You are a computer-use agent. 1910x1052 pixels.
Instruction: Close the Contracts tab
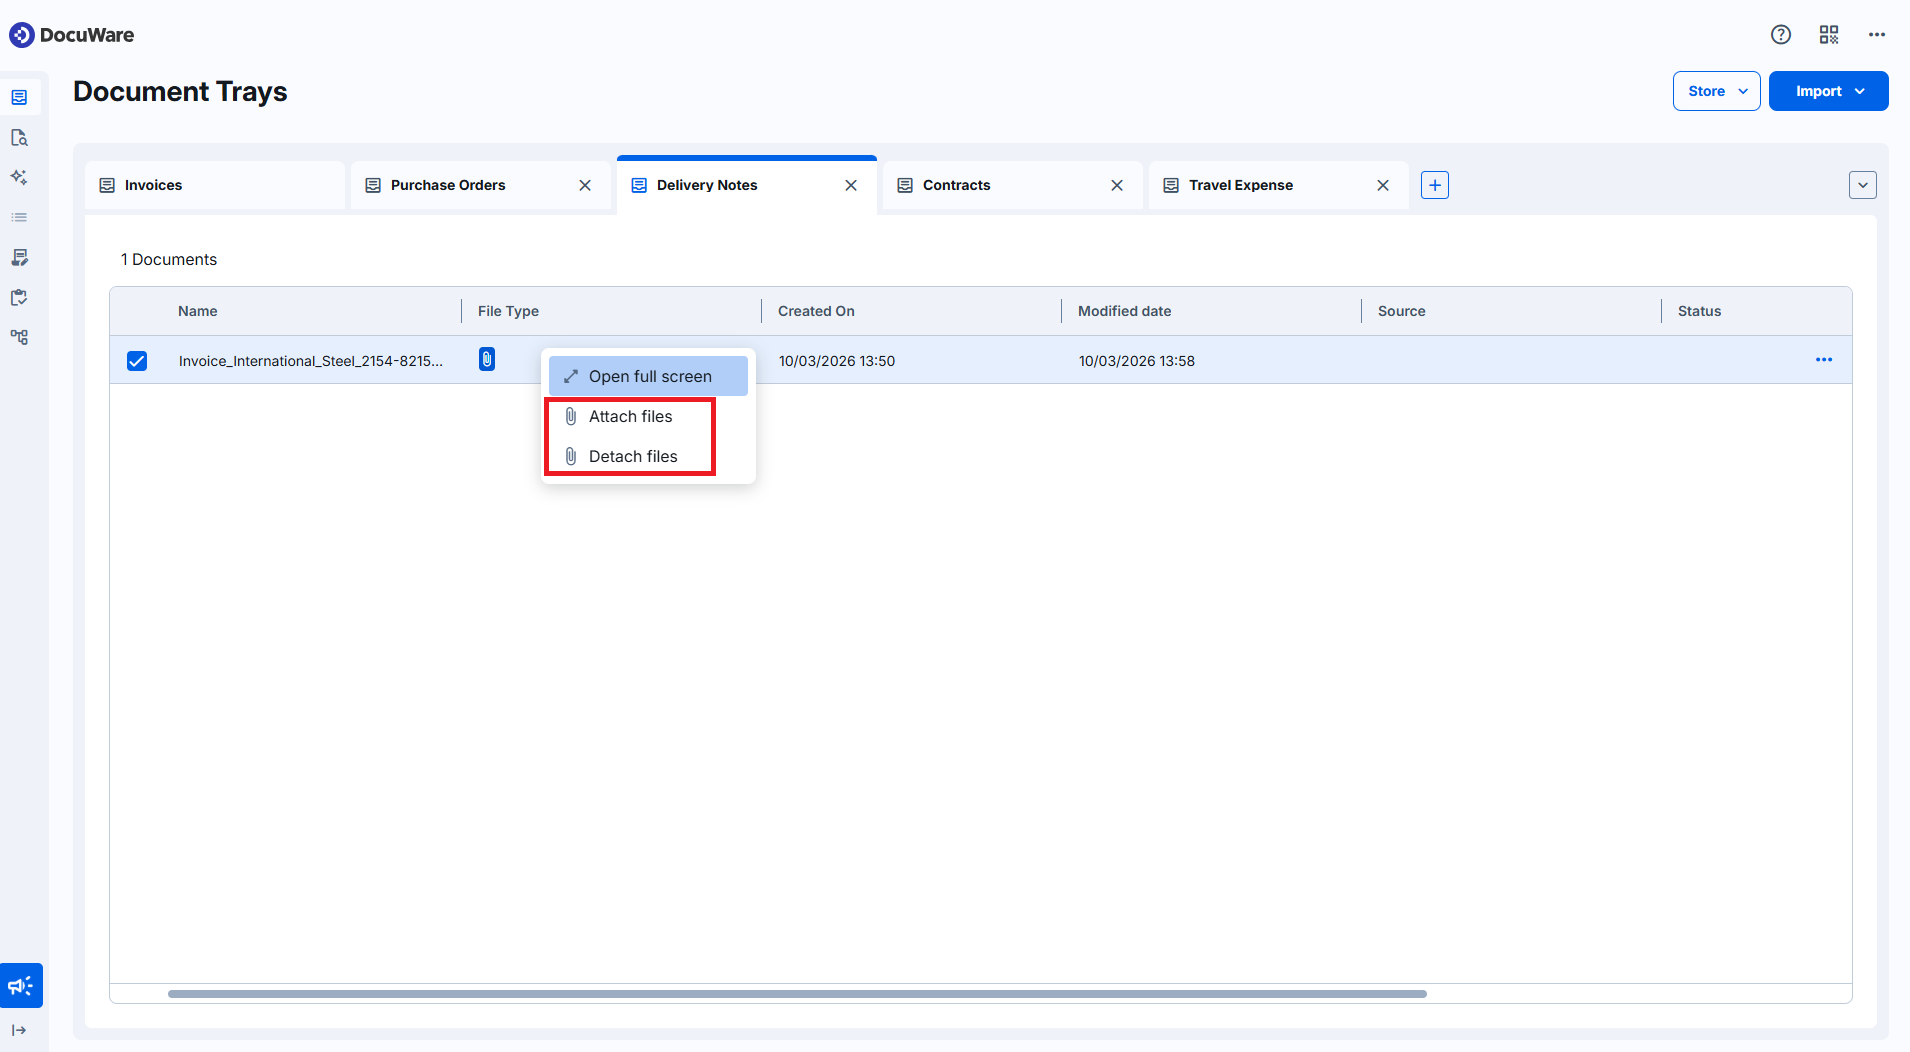[1117, 185]
